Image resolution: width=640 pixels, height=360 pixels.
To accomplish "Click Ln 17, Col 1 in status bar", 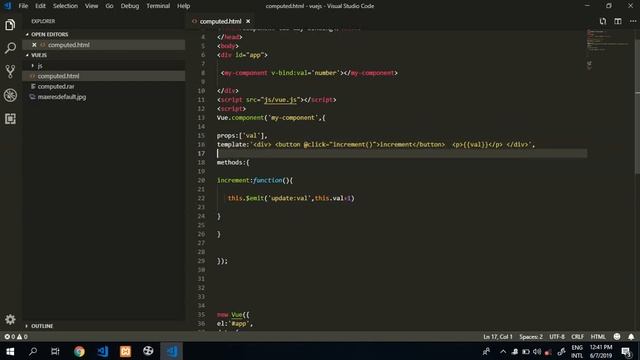I will point(498,337).
